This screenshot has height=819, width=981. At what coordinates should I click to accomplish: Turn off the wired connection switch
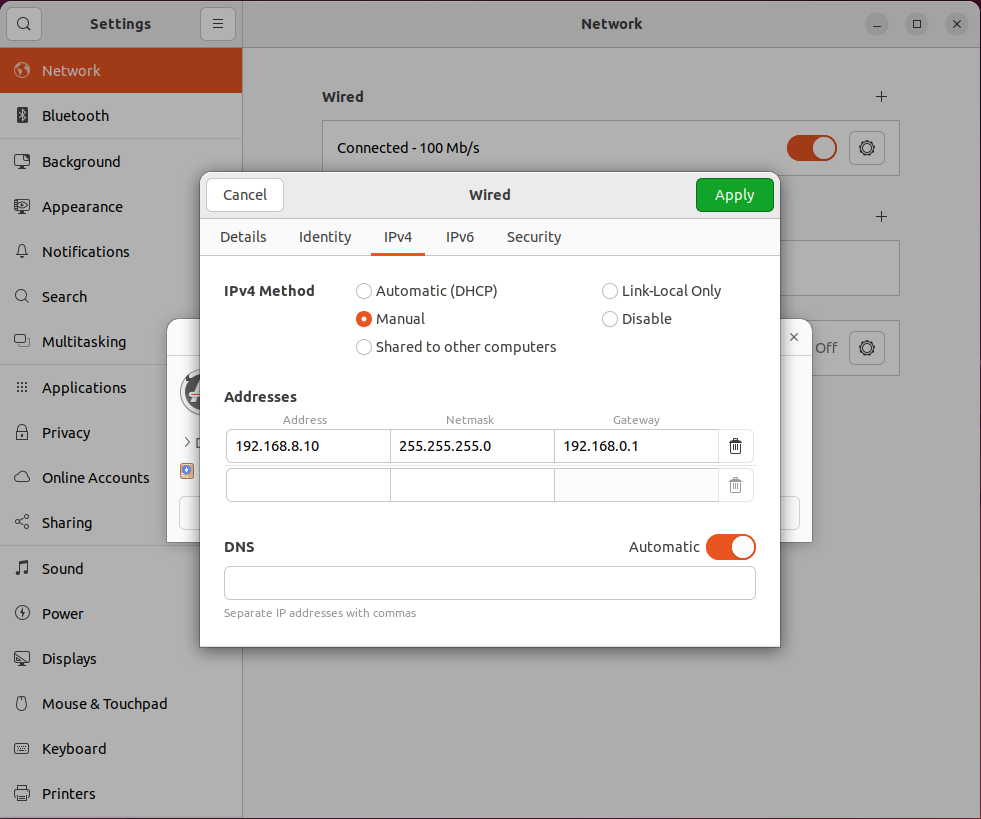[x=811, y=148]
